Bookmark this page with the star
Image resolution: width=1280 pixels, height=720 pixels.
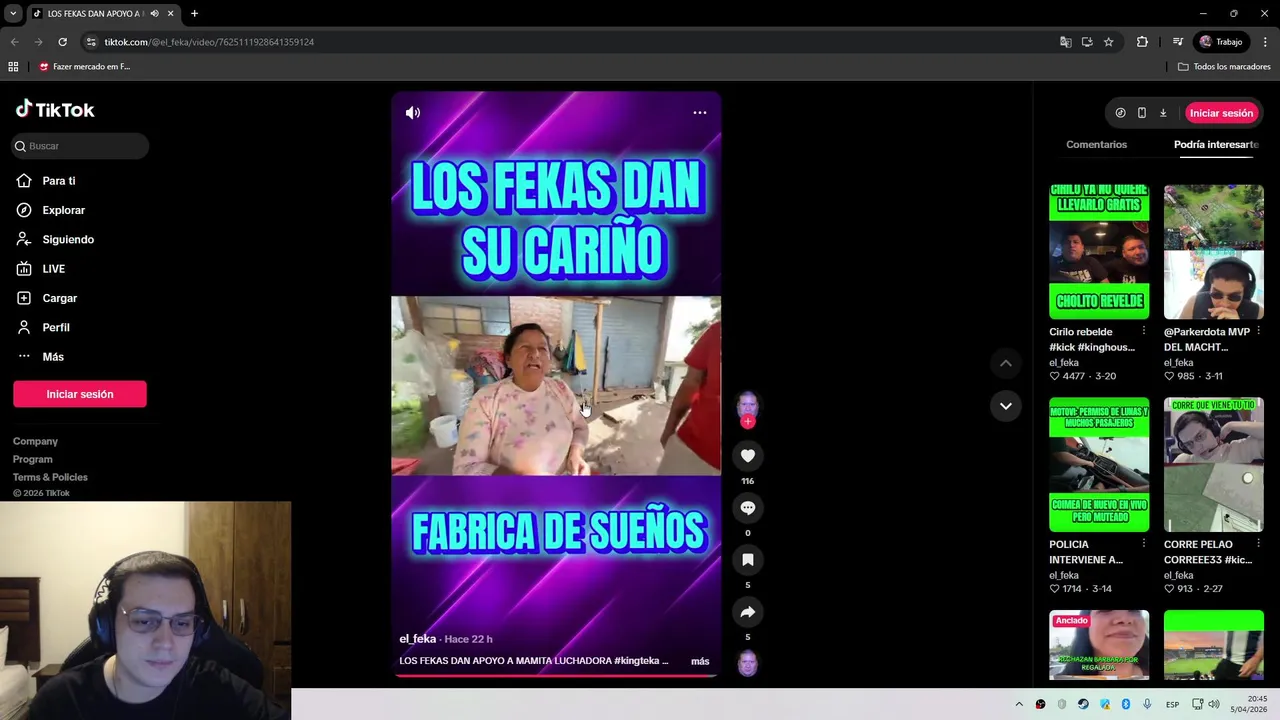pyautogui.click(x=1108, y=42)
